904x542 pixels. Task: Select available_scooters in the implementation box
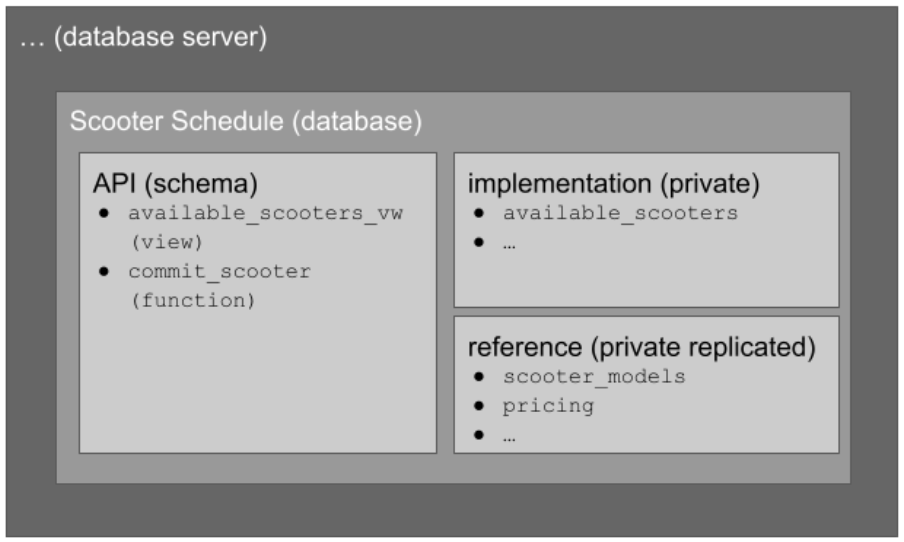(x=620, y=213)
